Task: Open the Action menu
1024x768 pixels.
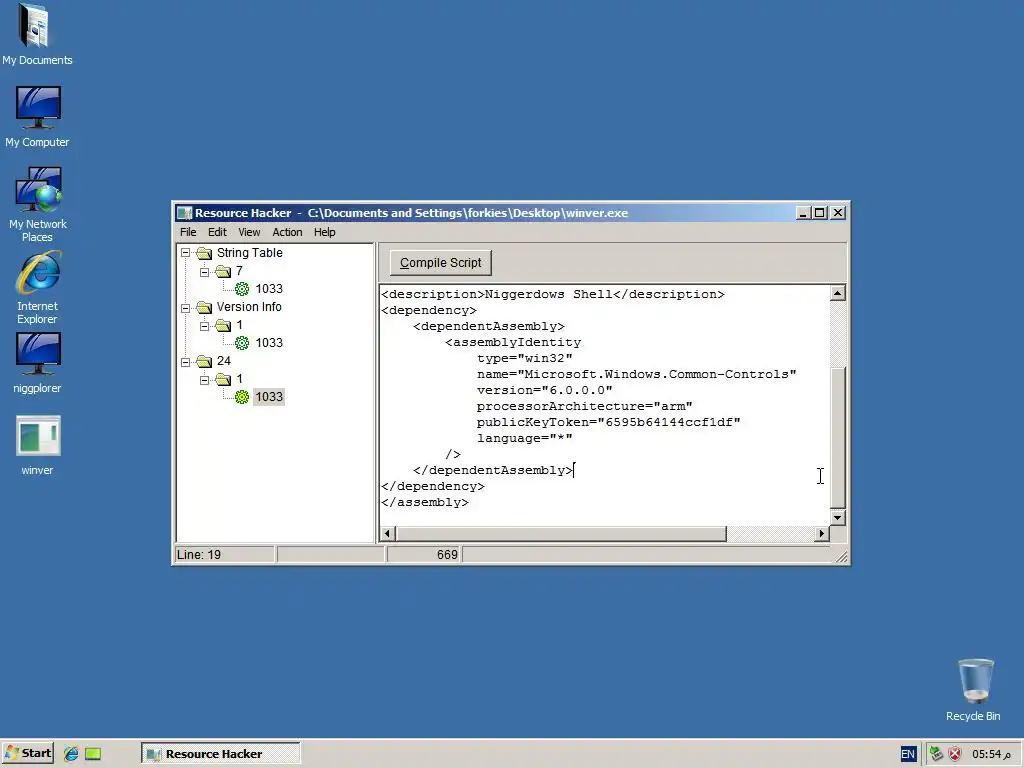Action: pyautogui.click(x=287, y=232)
